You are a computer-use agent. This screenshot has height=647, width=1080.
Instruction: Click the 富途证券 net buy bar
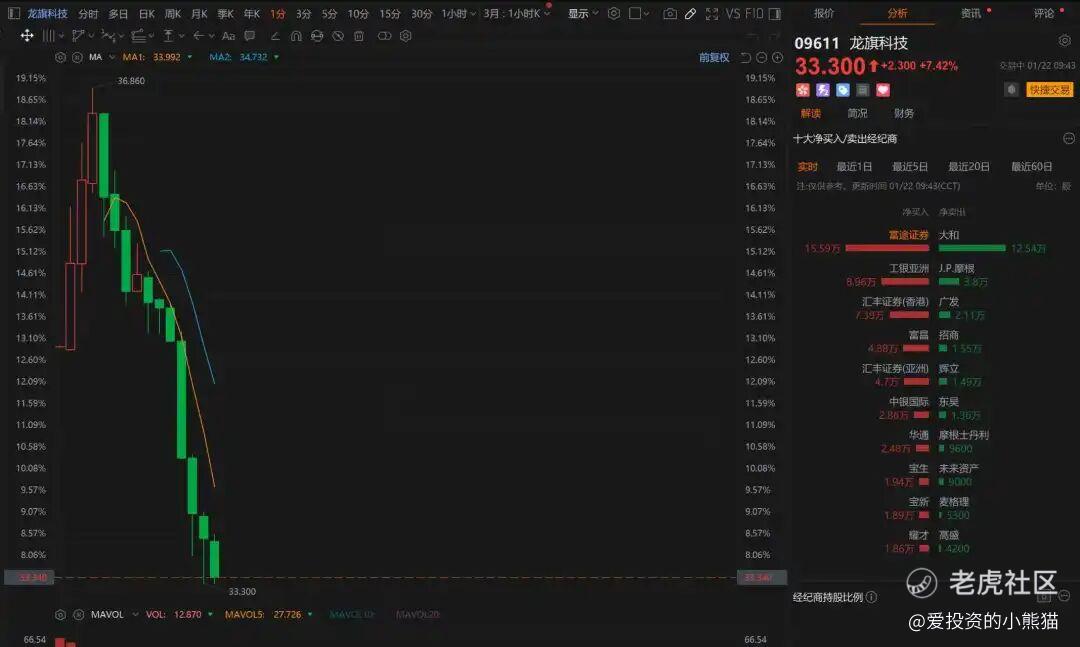[887, 248]
